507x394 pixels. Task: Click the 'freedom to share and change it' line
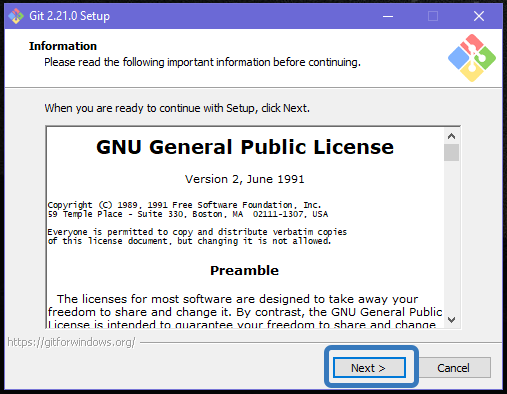[245, 312]
